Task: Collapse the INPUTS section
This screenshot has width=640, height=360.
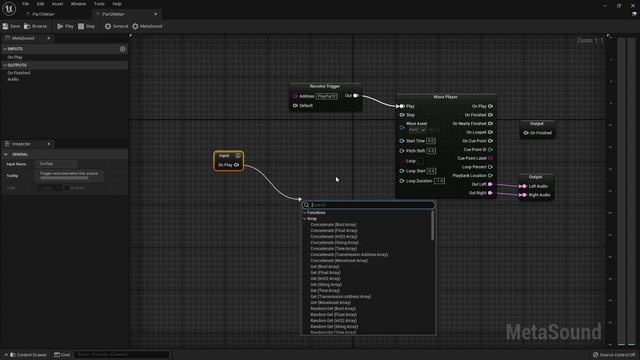Action: tap(5, 49)
